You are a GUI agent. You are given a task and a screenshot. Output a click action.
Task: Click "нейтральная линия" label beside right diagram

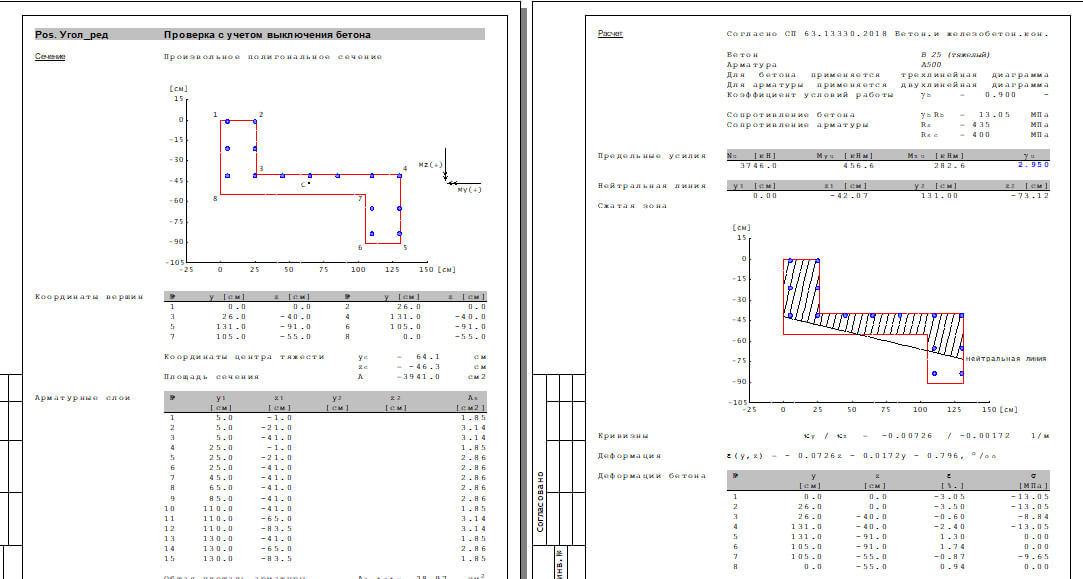(x=1006, y=359)
